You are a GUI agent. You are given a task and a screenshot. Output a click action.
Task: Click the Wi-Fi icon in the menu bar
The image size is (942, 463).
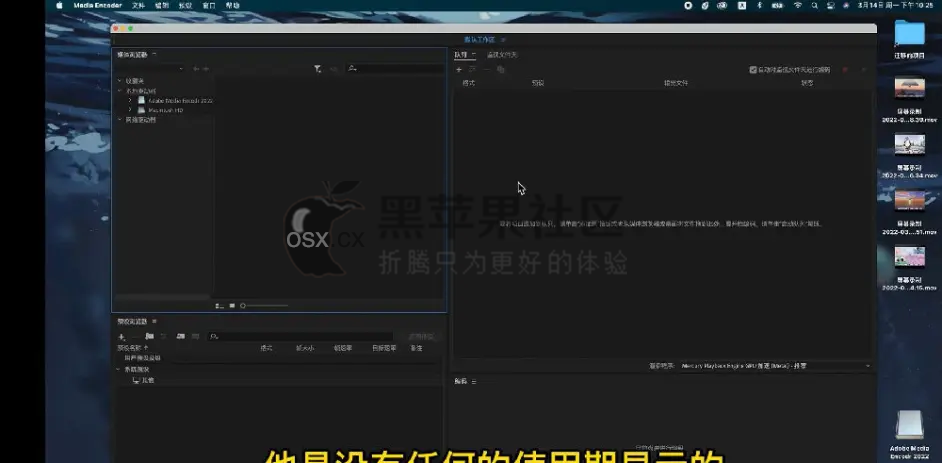point(798,5)
